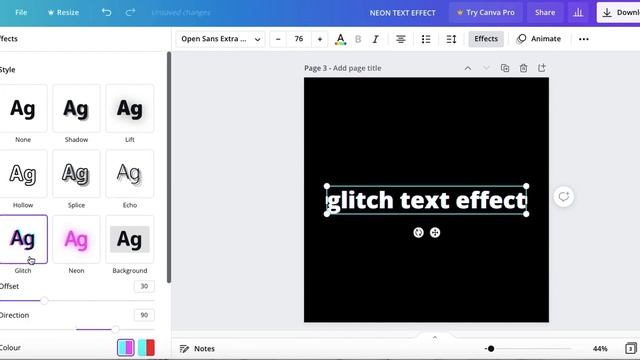Click the zoom slider handle
Image resolution: width=640 pixels, height=360 pixels.
pyautogui.click(x=491, y=349)
